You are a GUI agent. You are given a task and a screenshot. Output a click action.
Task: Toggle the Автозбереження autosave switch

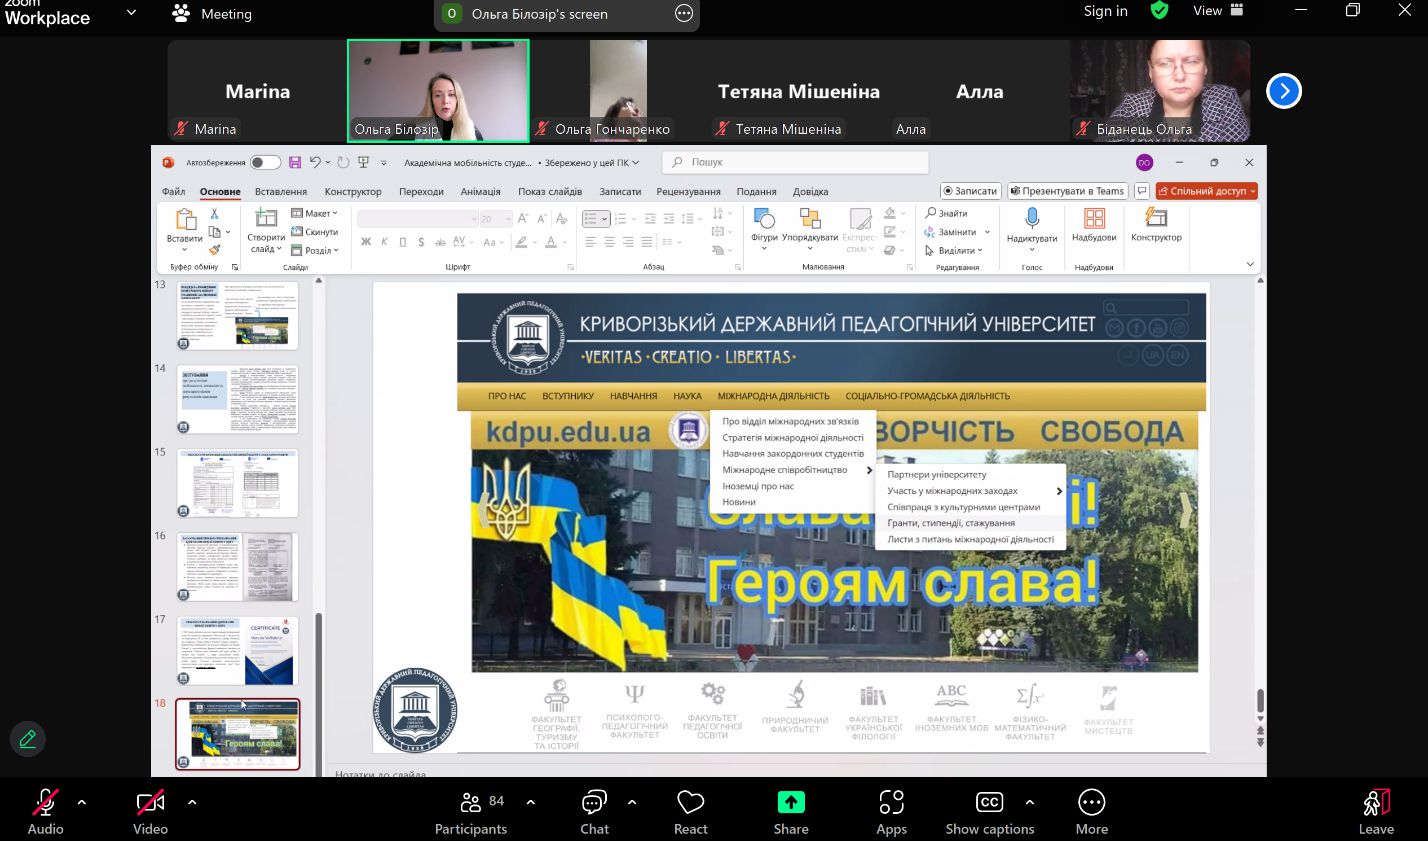coord(265,162)
